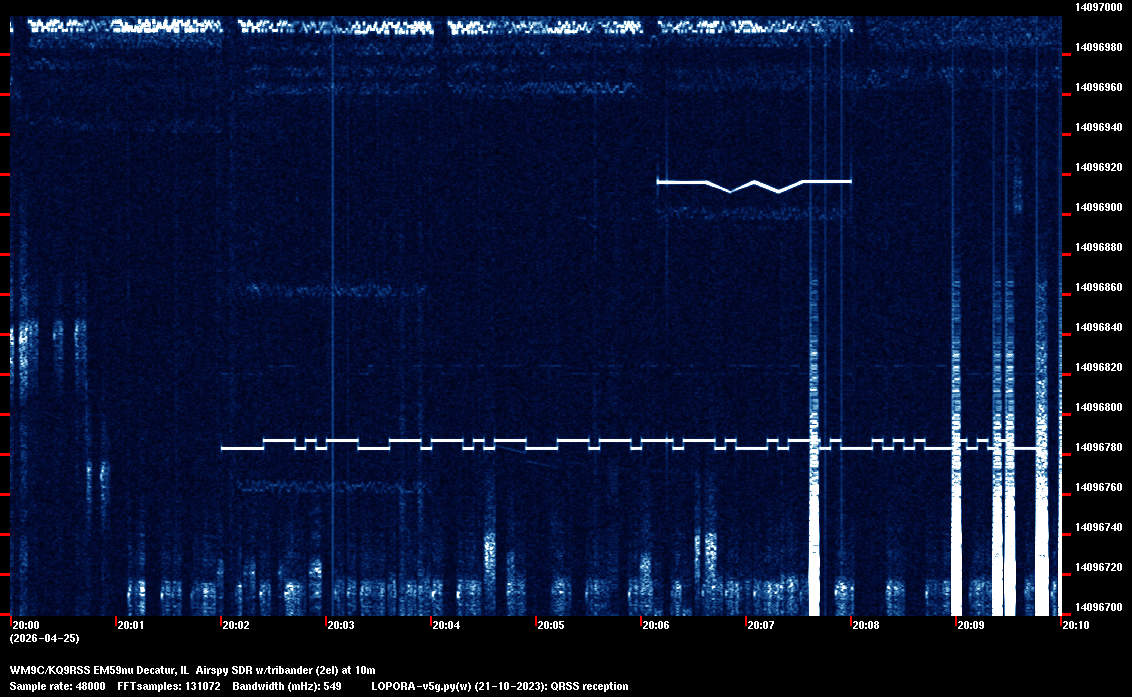1132x697 pixels.
Task: Click the zigzag QRSS signal trace near 14096920
Action: (754, 186)
